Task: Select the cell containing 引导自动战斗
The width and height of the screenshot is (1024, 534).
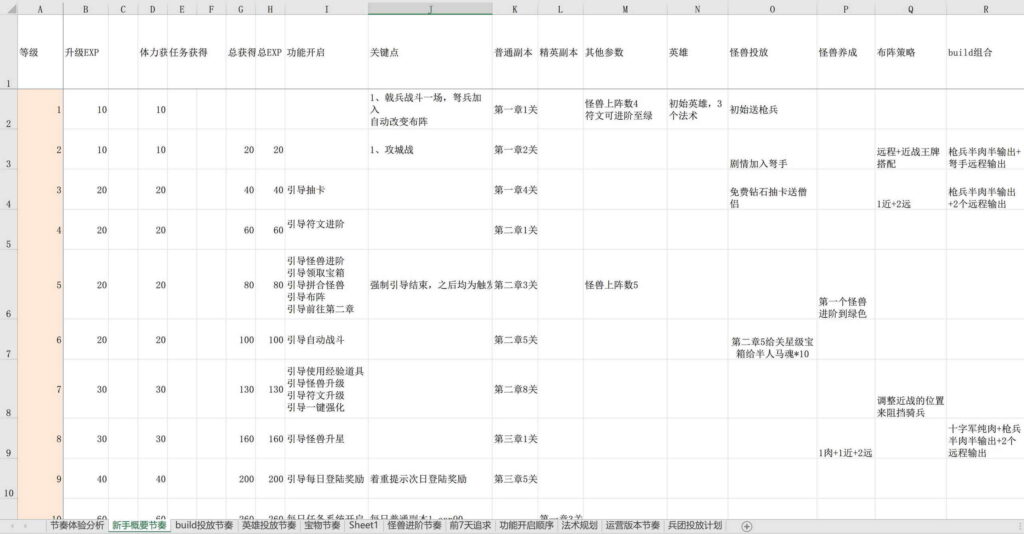Action: (x=326, y=340)
